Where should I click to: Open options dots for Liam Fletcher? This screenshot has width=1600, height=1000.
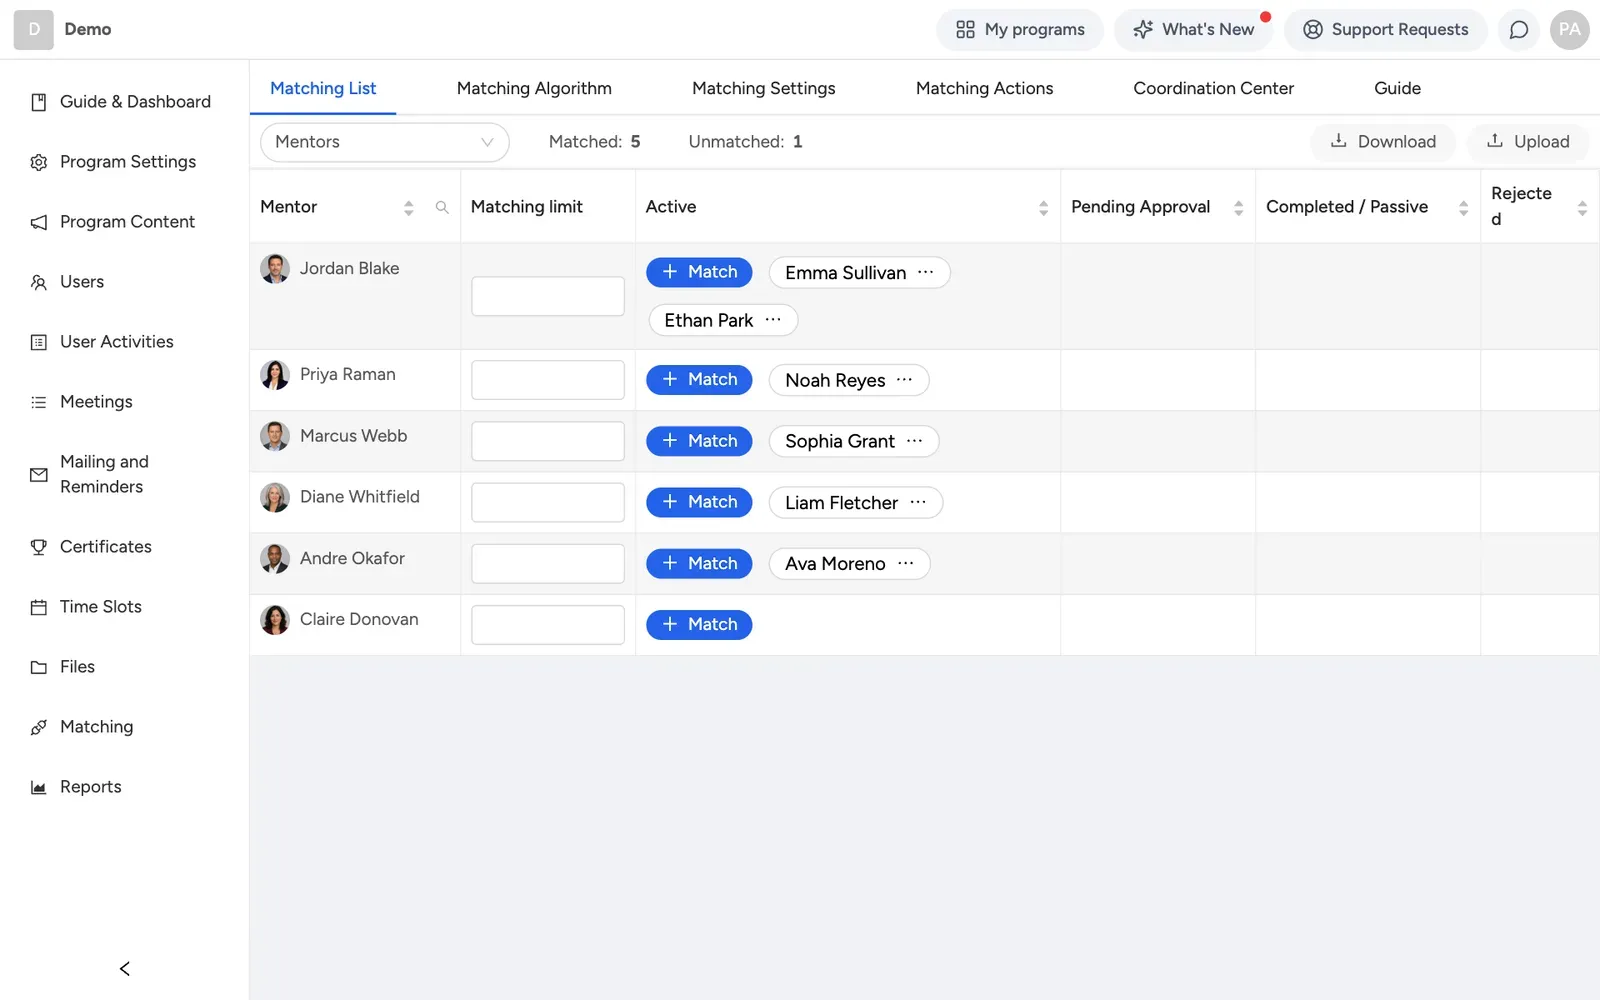click(918, 502)
